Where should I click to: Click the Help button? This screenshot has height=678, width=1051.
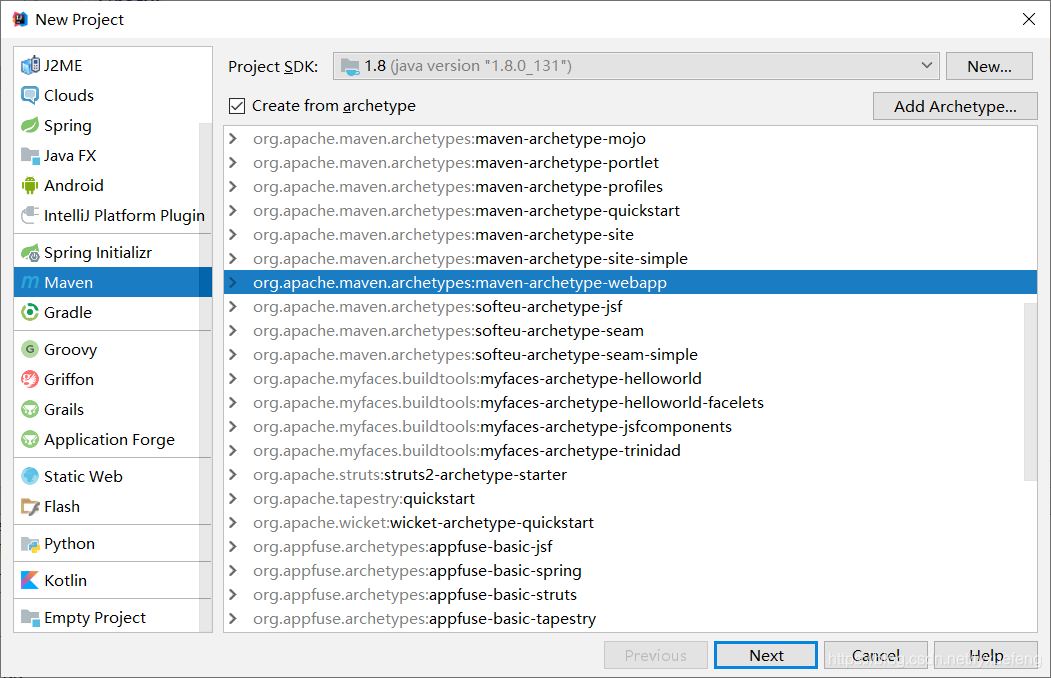click(x=986, y=655)
